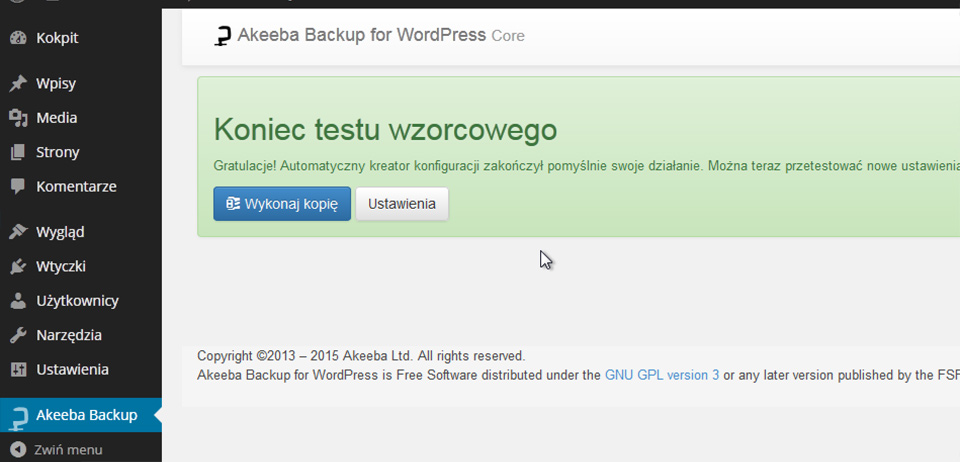The image size is (960, 462).
Task: Click the Ustawienia button in green panel
Action: point(402,204)
